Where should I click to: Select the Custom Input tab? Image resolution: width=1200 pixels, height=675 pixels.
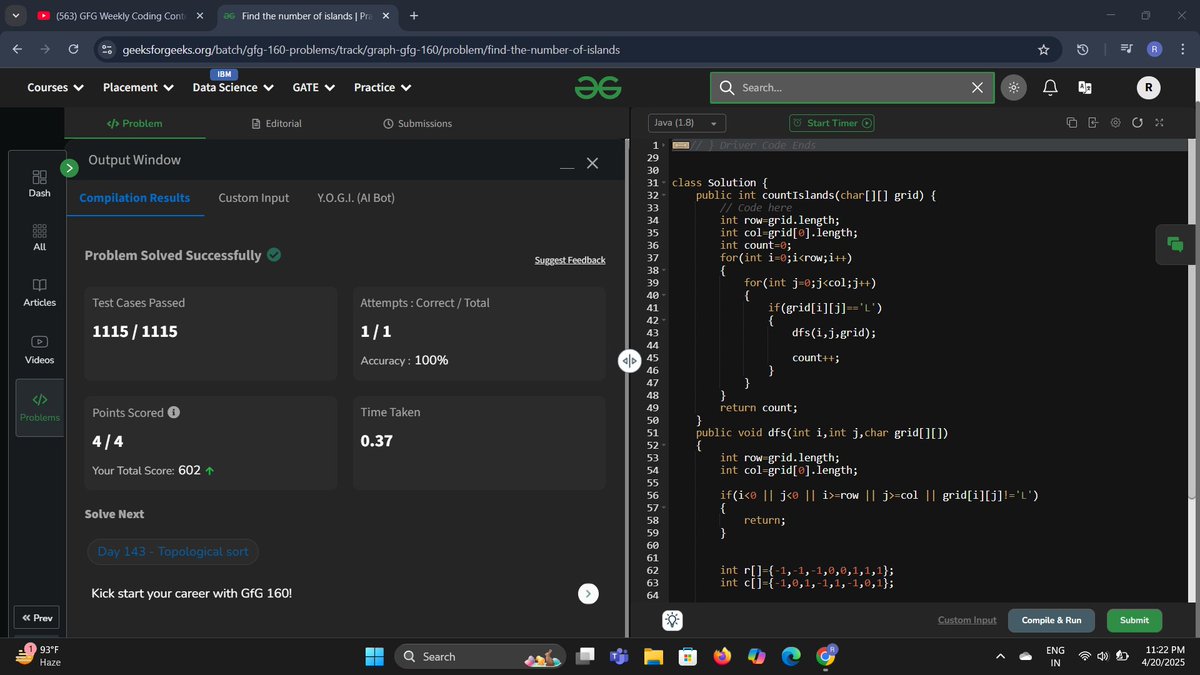point(254,198)
